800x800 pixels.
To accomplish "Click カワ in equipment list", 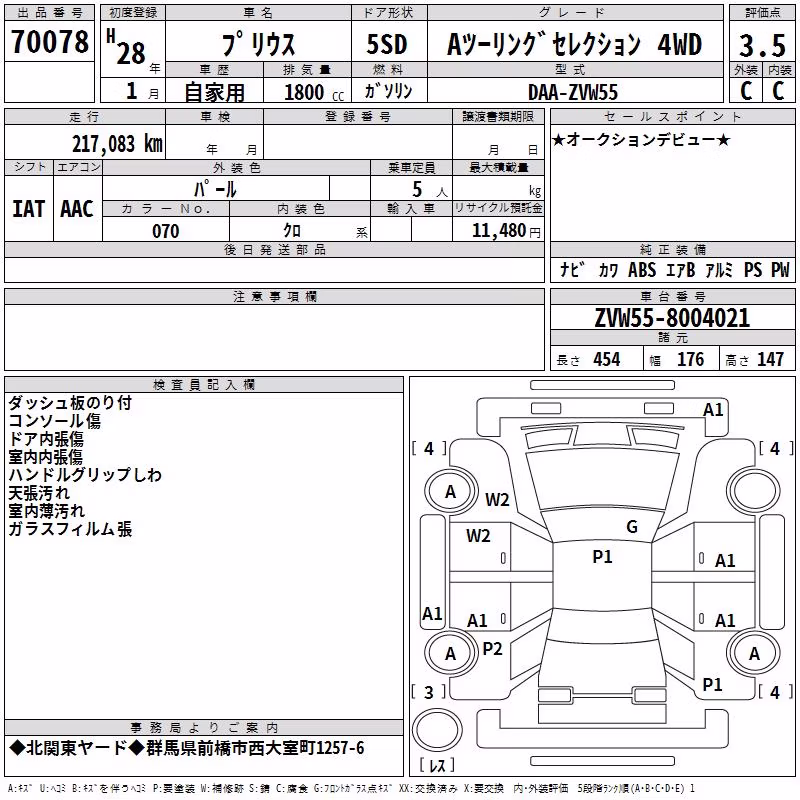I will 608,270.
